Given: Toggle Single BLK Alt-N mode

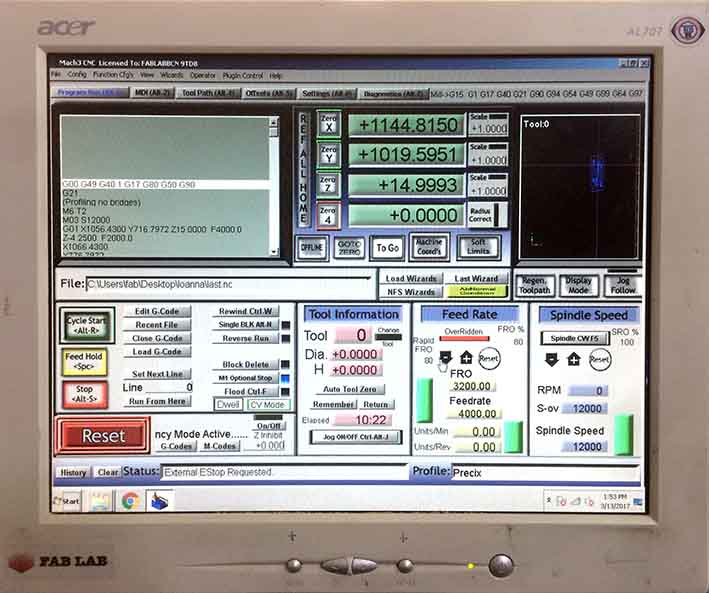Looking at the screenshot, I should tap(246, 325).
